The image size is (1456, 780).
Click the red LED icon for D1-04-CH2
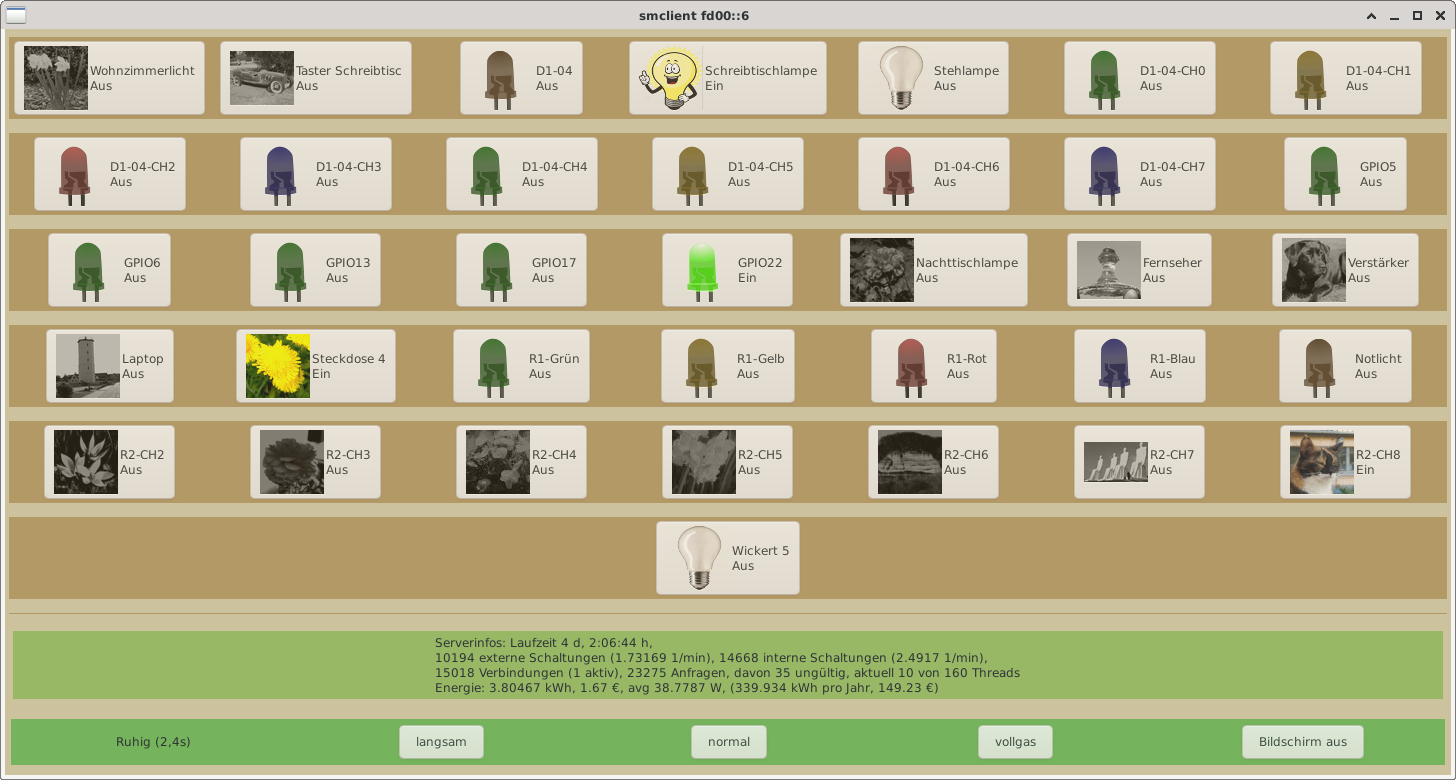tap(74, 174)
